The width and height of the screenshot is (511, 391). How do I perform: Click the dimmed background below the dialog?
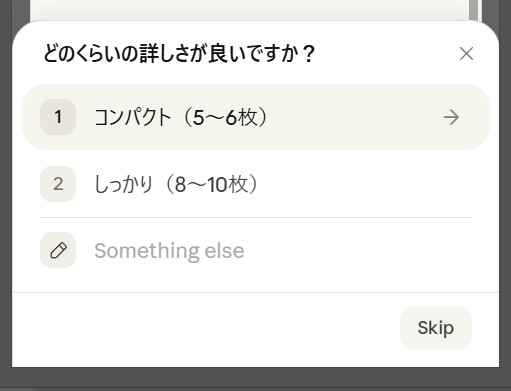pos(255,379)
